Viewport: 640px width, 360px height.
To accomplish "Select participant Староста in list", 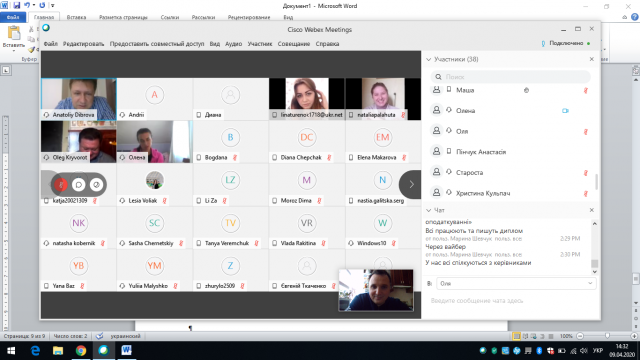I will 510,173.
